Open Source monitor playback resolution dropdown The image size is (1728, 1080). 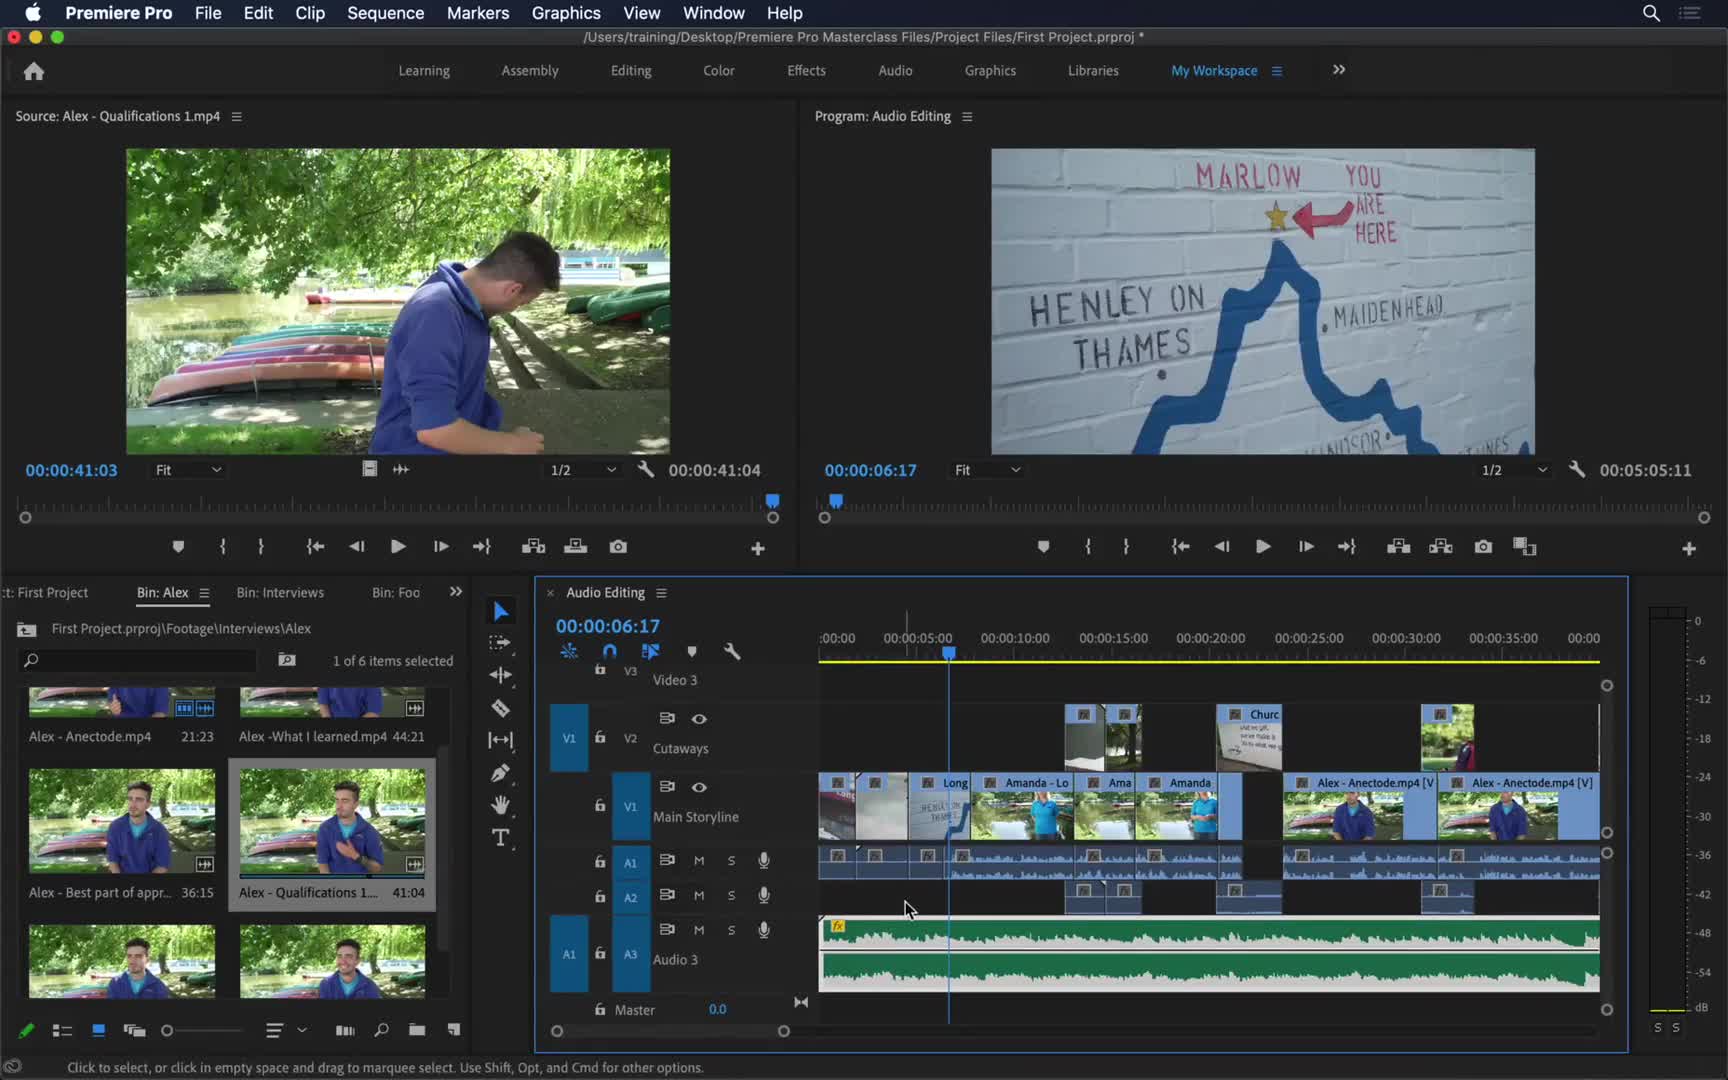pyautogui.click(x=584, y=470)
